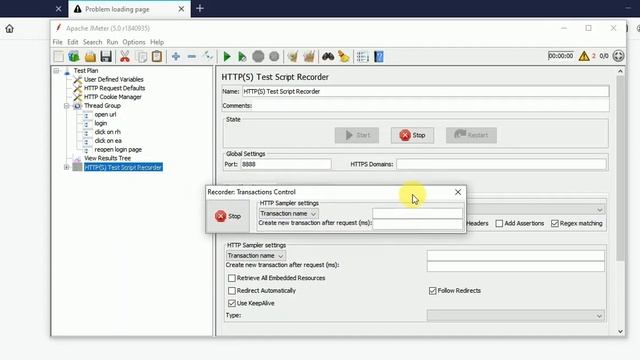
Task: Click Stop button in State section
Action: [412, 135]
